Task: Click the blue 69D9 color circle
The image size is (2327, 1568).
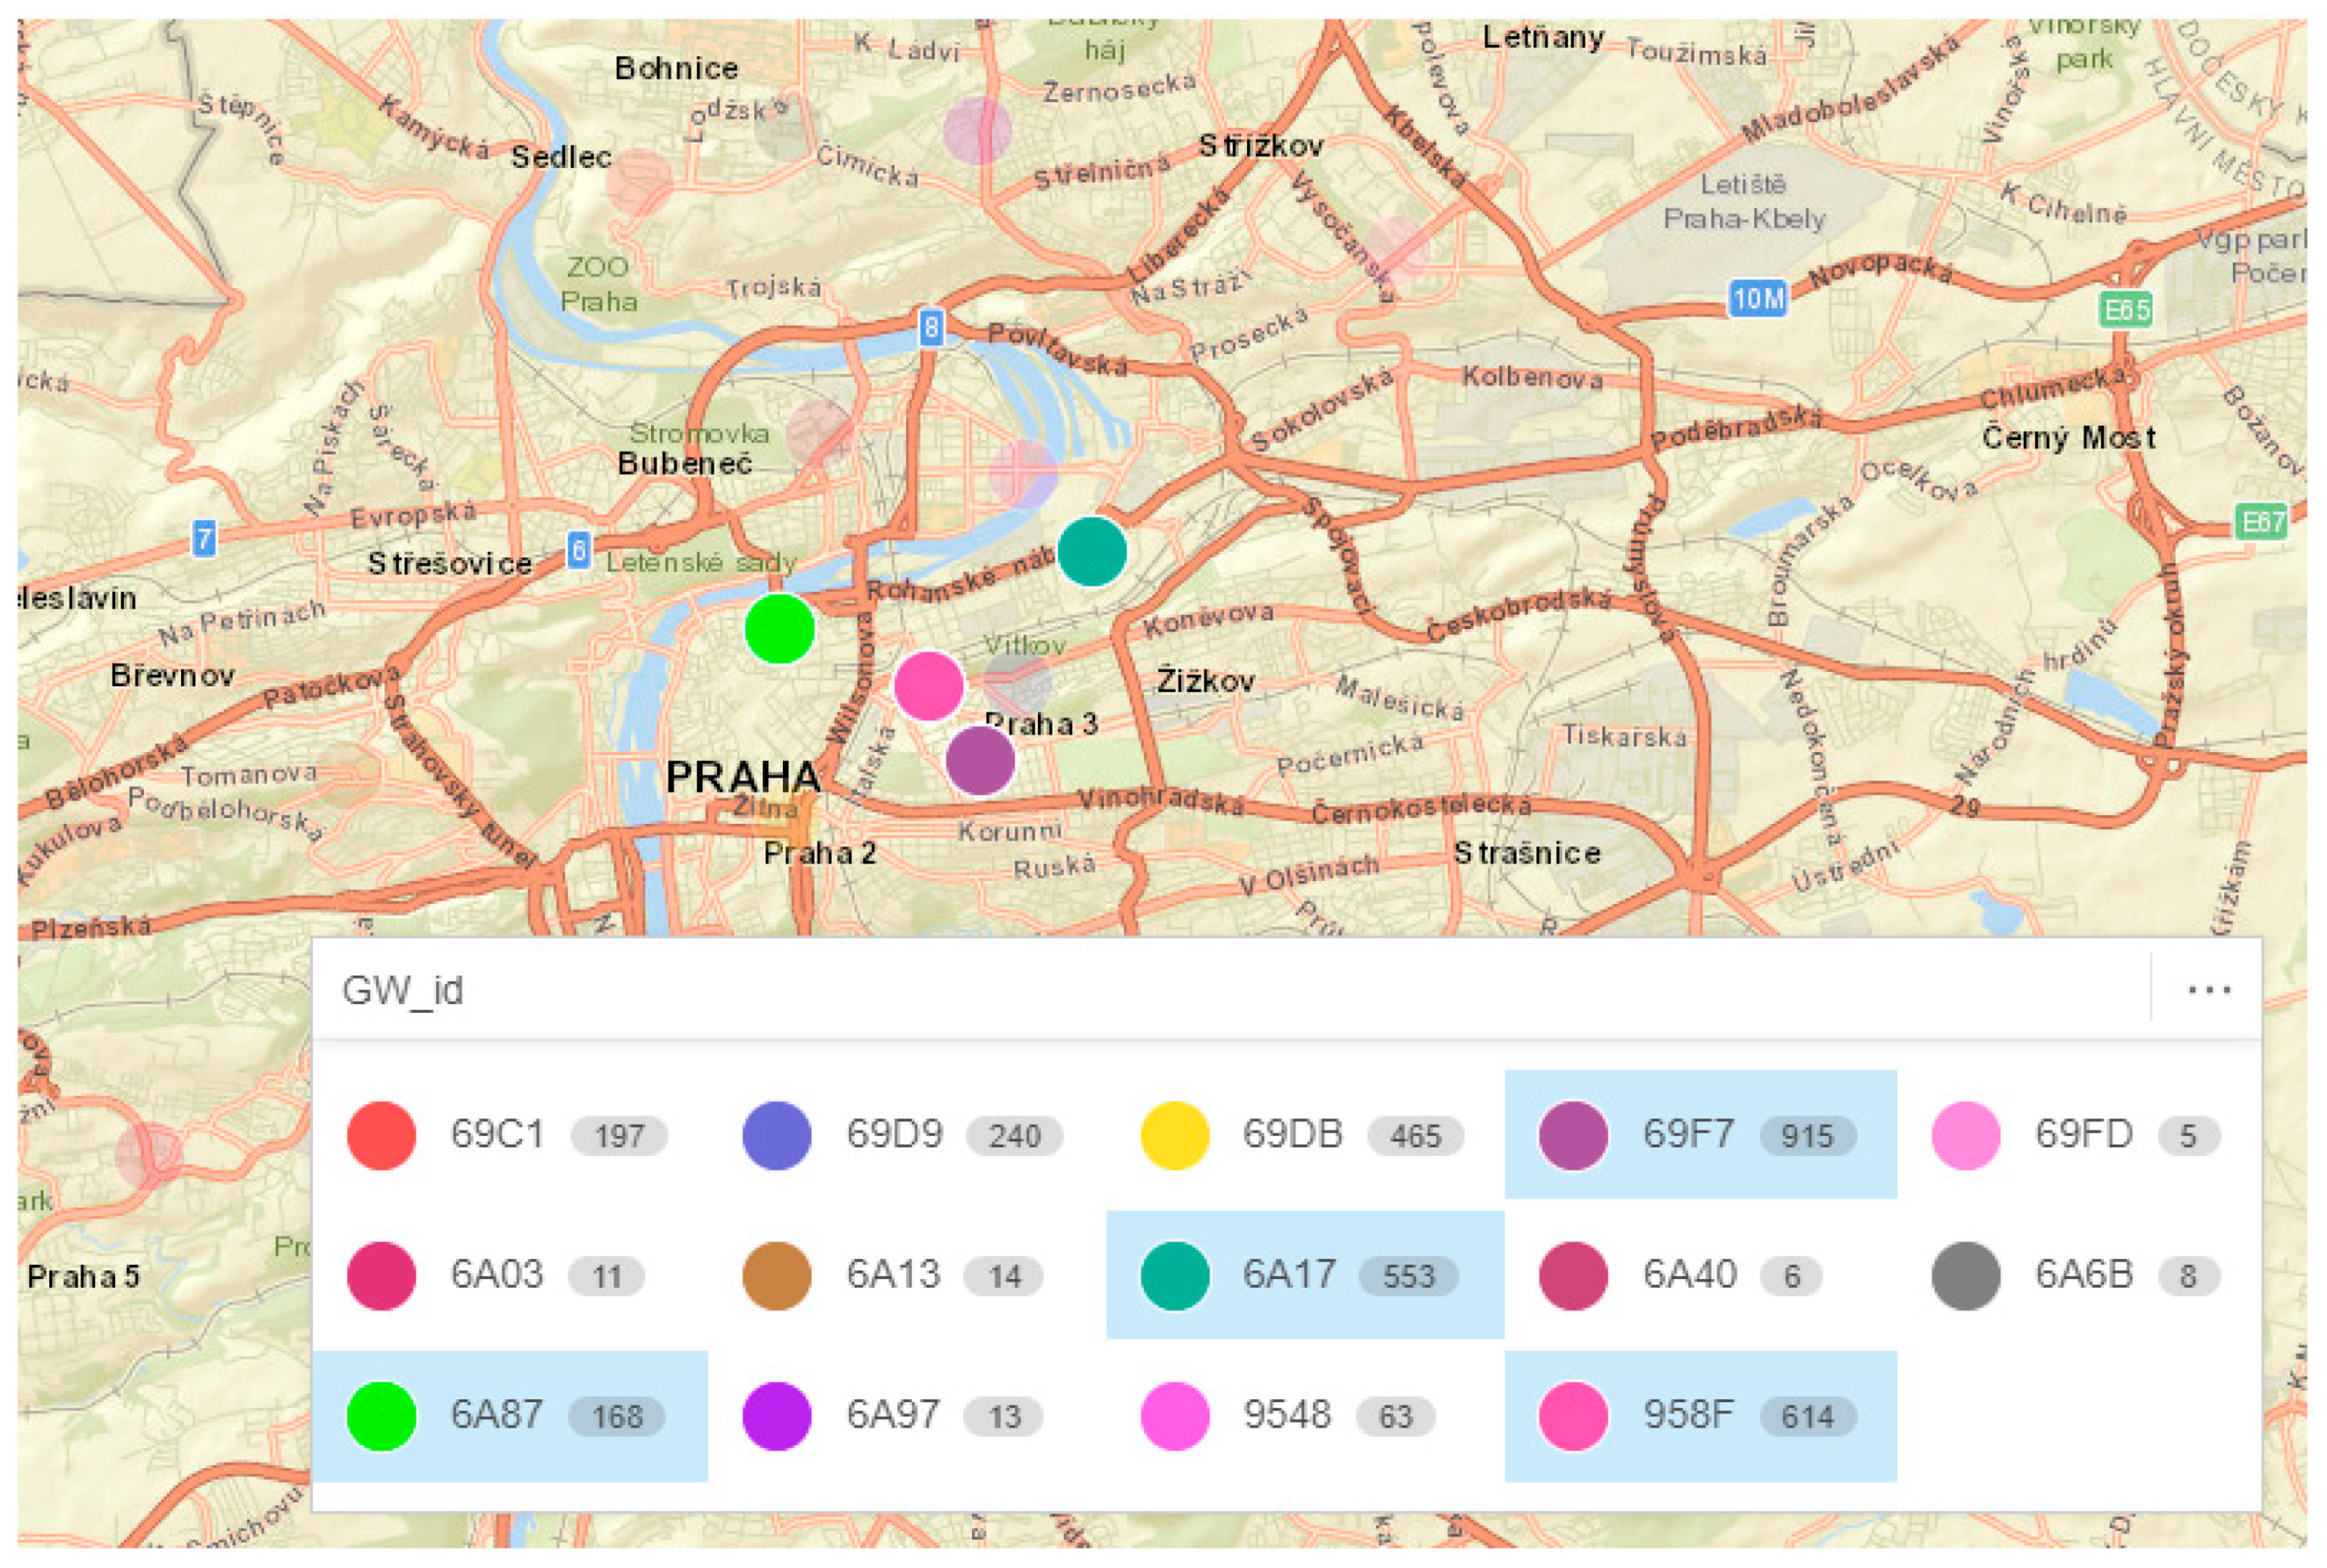Action: [777, 1135]
